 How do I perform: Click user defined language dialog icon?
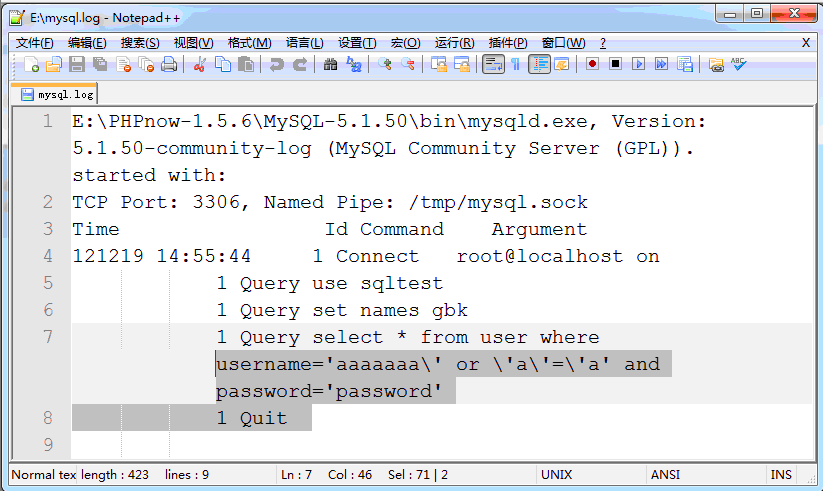pyautogui.click(x=562, y=65)
